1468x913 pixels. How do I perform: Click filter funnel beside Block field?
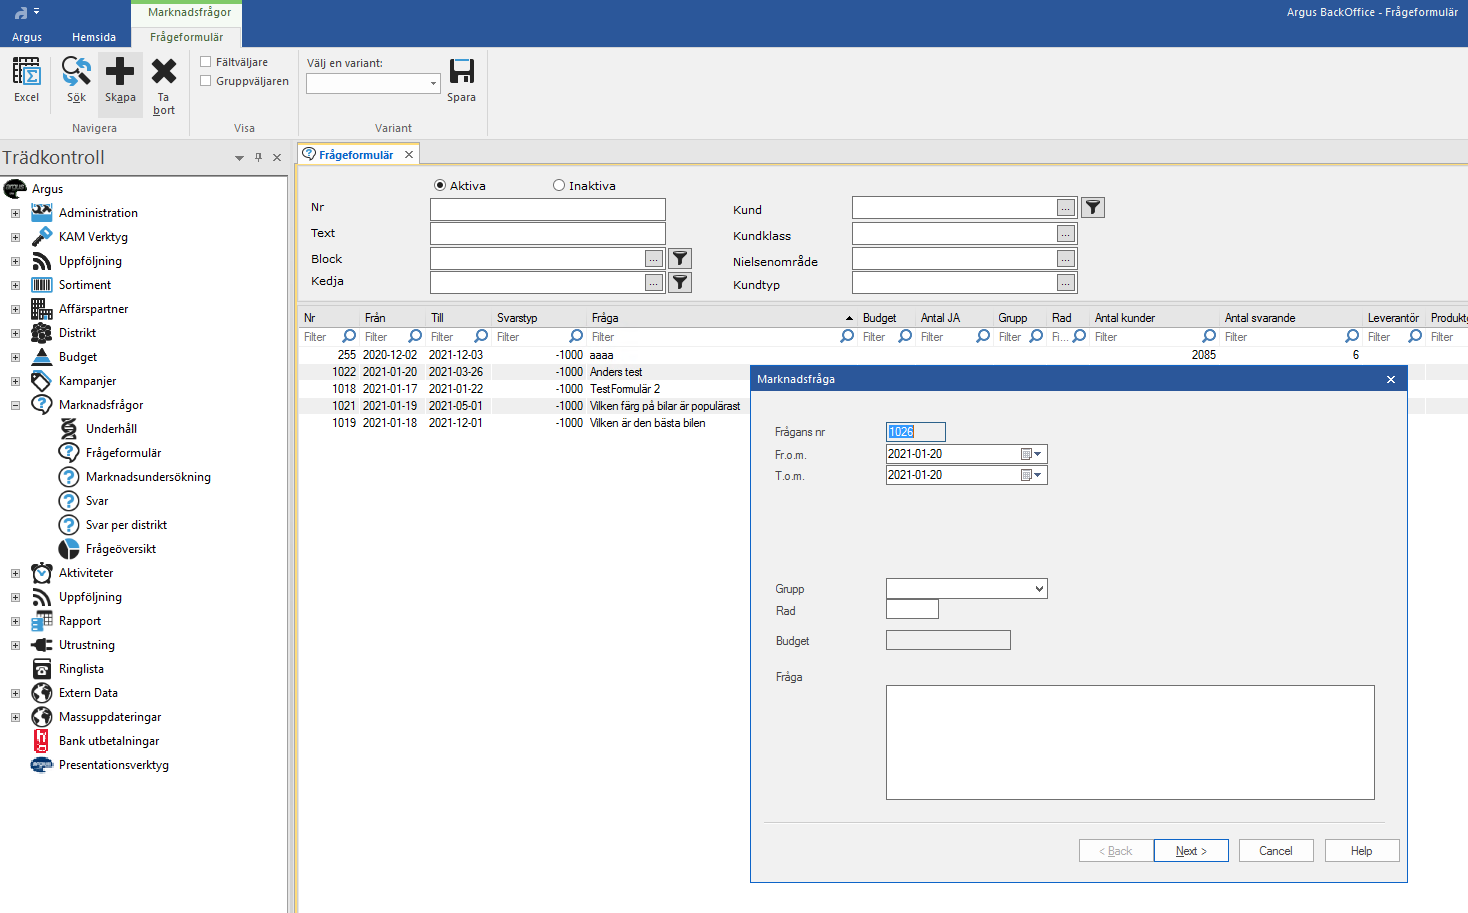(x=680, y=259)
